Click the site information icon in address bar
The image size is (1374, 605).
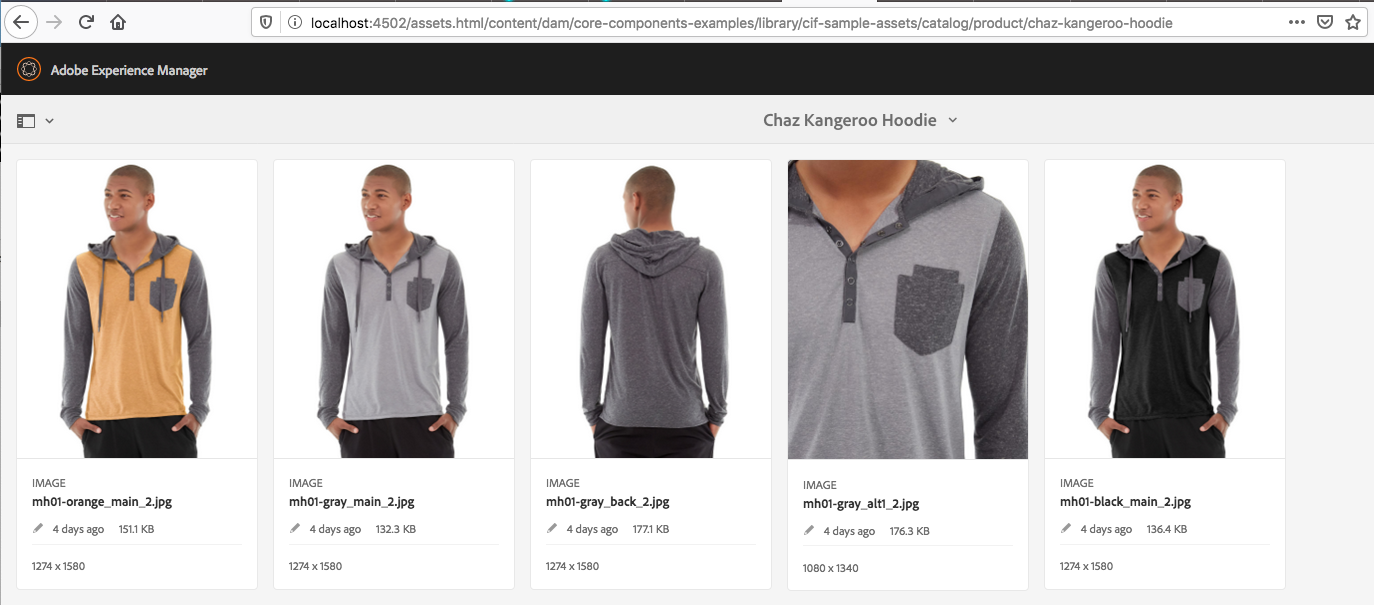coord(294,22)
